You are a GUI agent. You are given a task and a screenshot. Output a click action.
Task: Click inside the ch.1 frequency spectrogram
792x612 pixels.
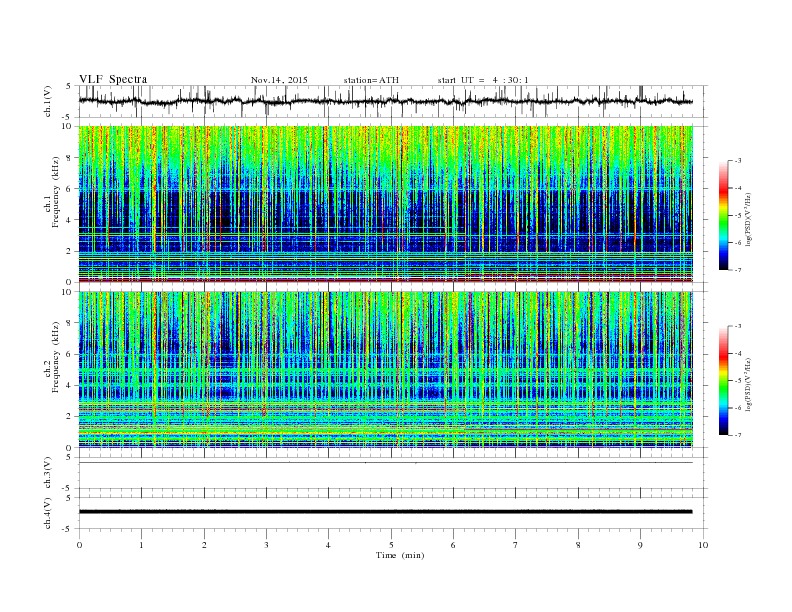(386, 204)
